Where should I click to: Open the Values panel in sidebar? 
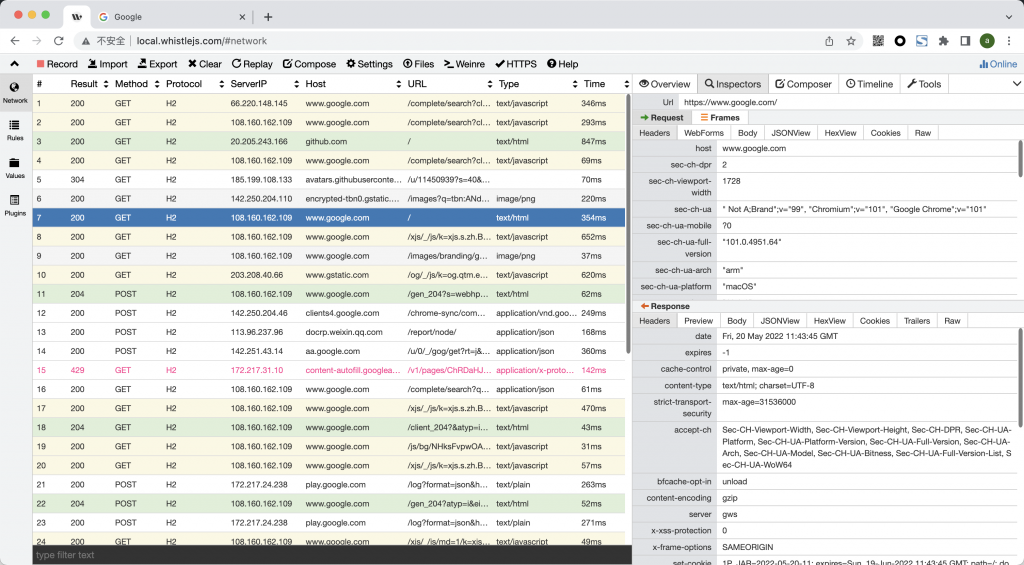pyautogui.click(x=15, y=167)
